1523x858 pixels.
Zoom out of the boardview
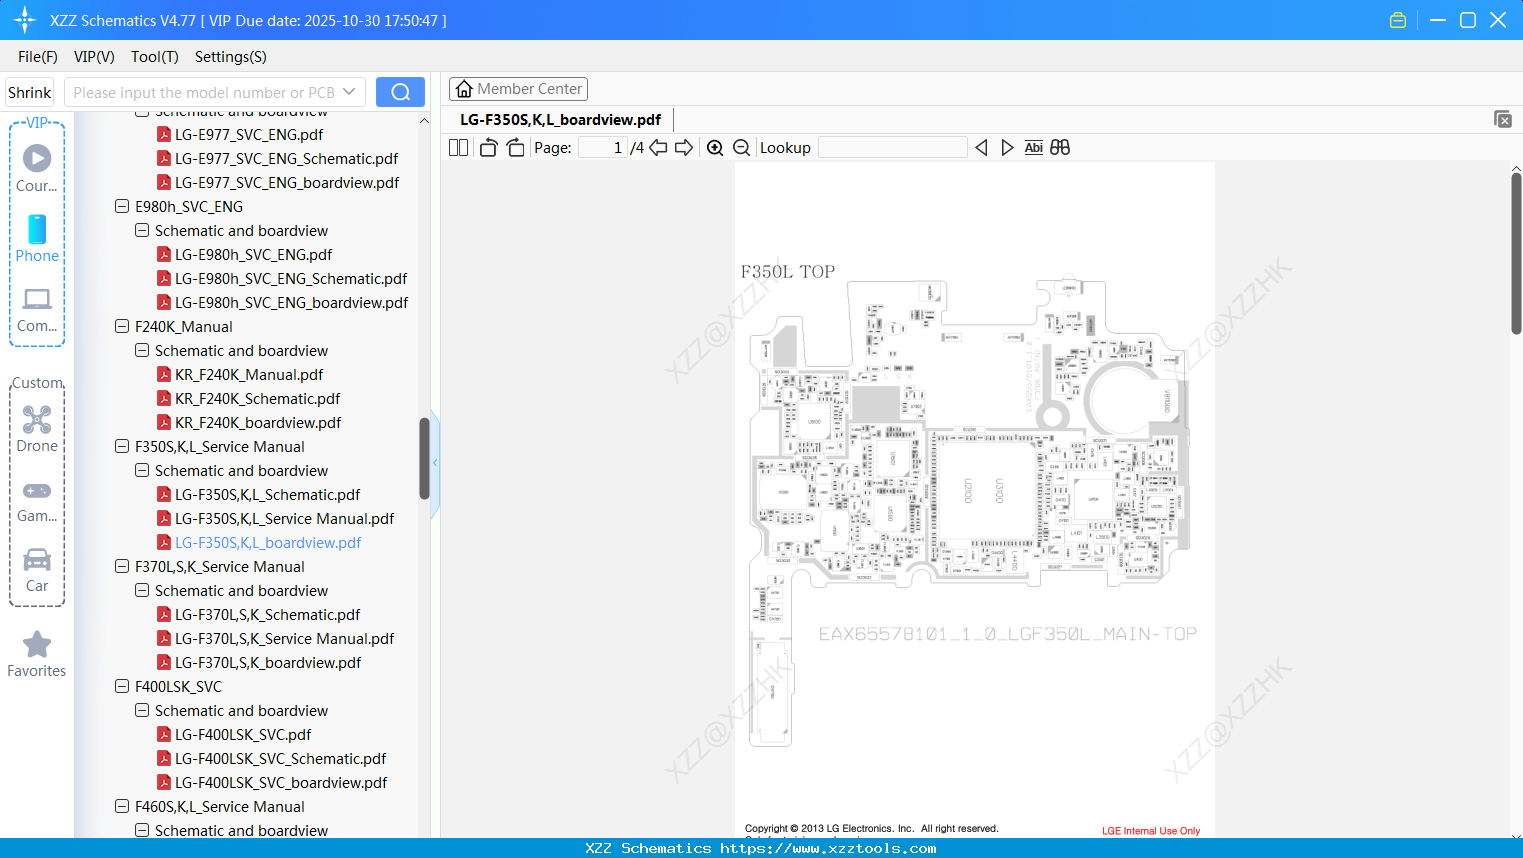[741, 147]
